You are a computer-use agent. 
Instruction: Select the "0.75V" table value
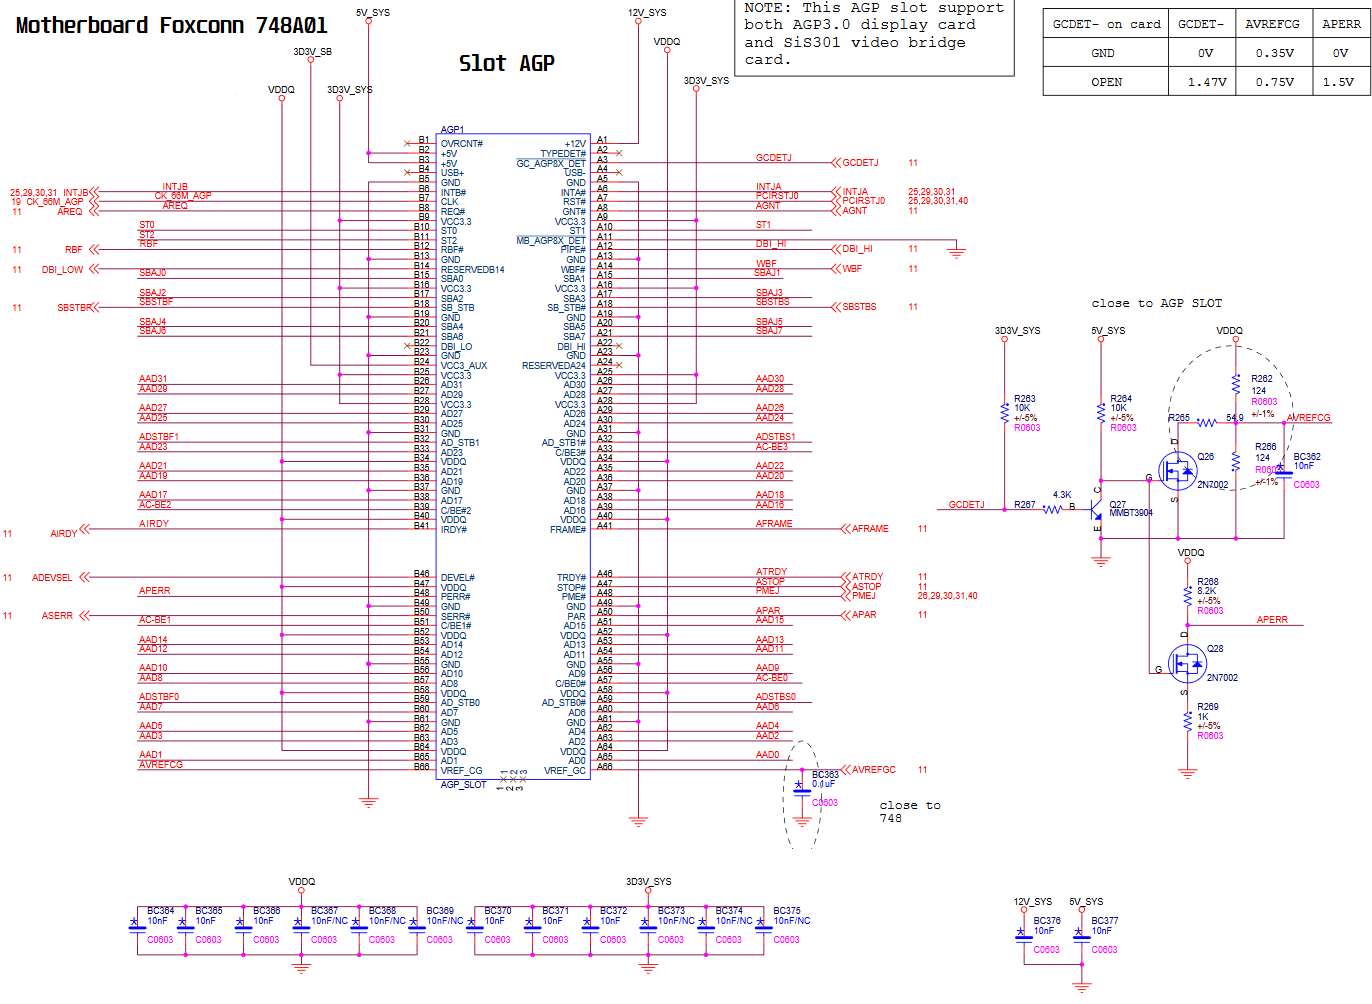(x=1274, y=82)
